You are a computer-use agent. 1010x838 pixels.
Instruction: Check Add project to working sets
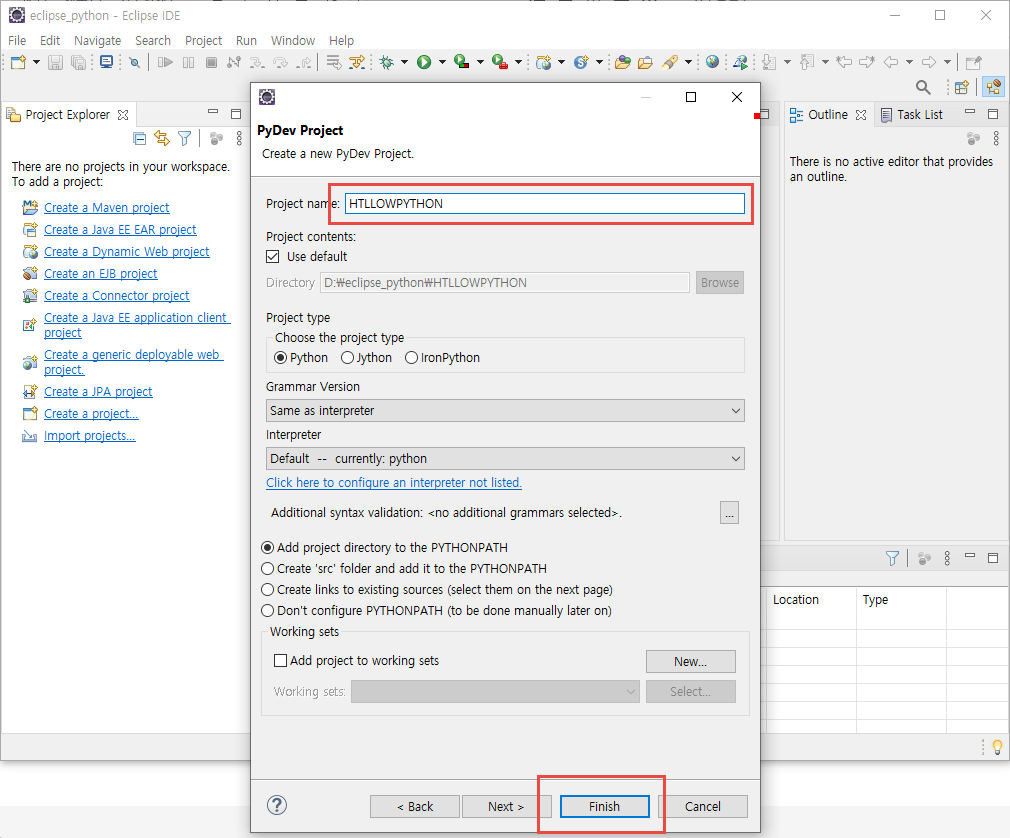(x=280, y=660)
